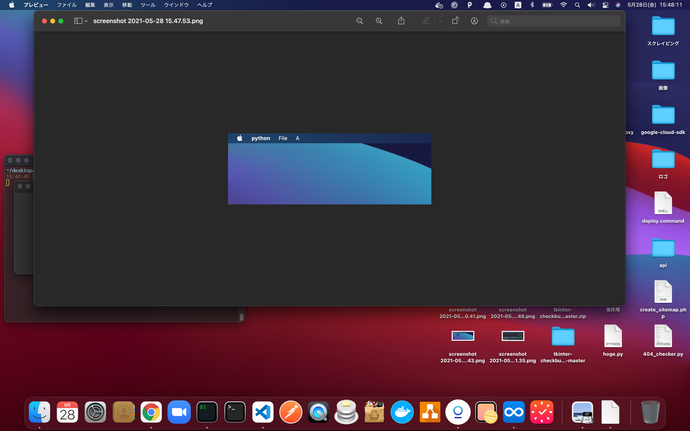Open Contacts from the Dock
This screenshot has height=431, width=690.
(123, 412)
